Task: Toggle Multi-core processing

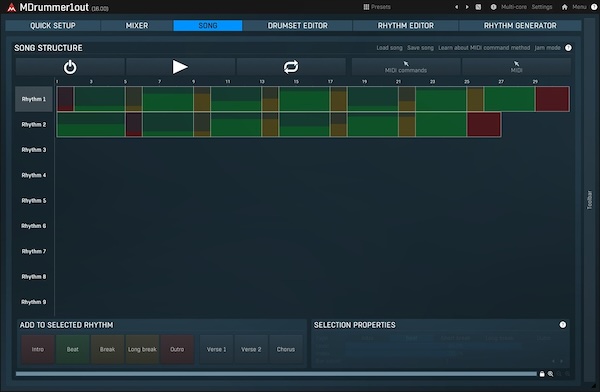Action: tap(514, 7)
